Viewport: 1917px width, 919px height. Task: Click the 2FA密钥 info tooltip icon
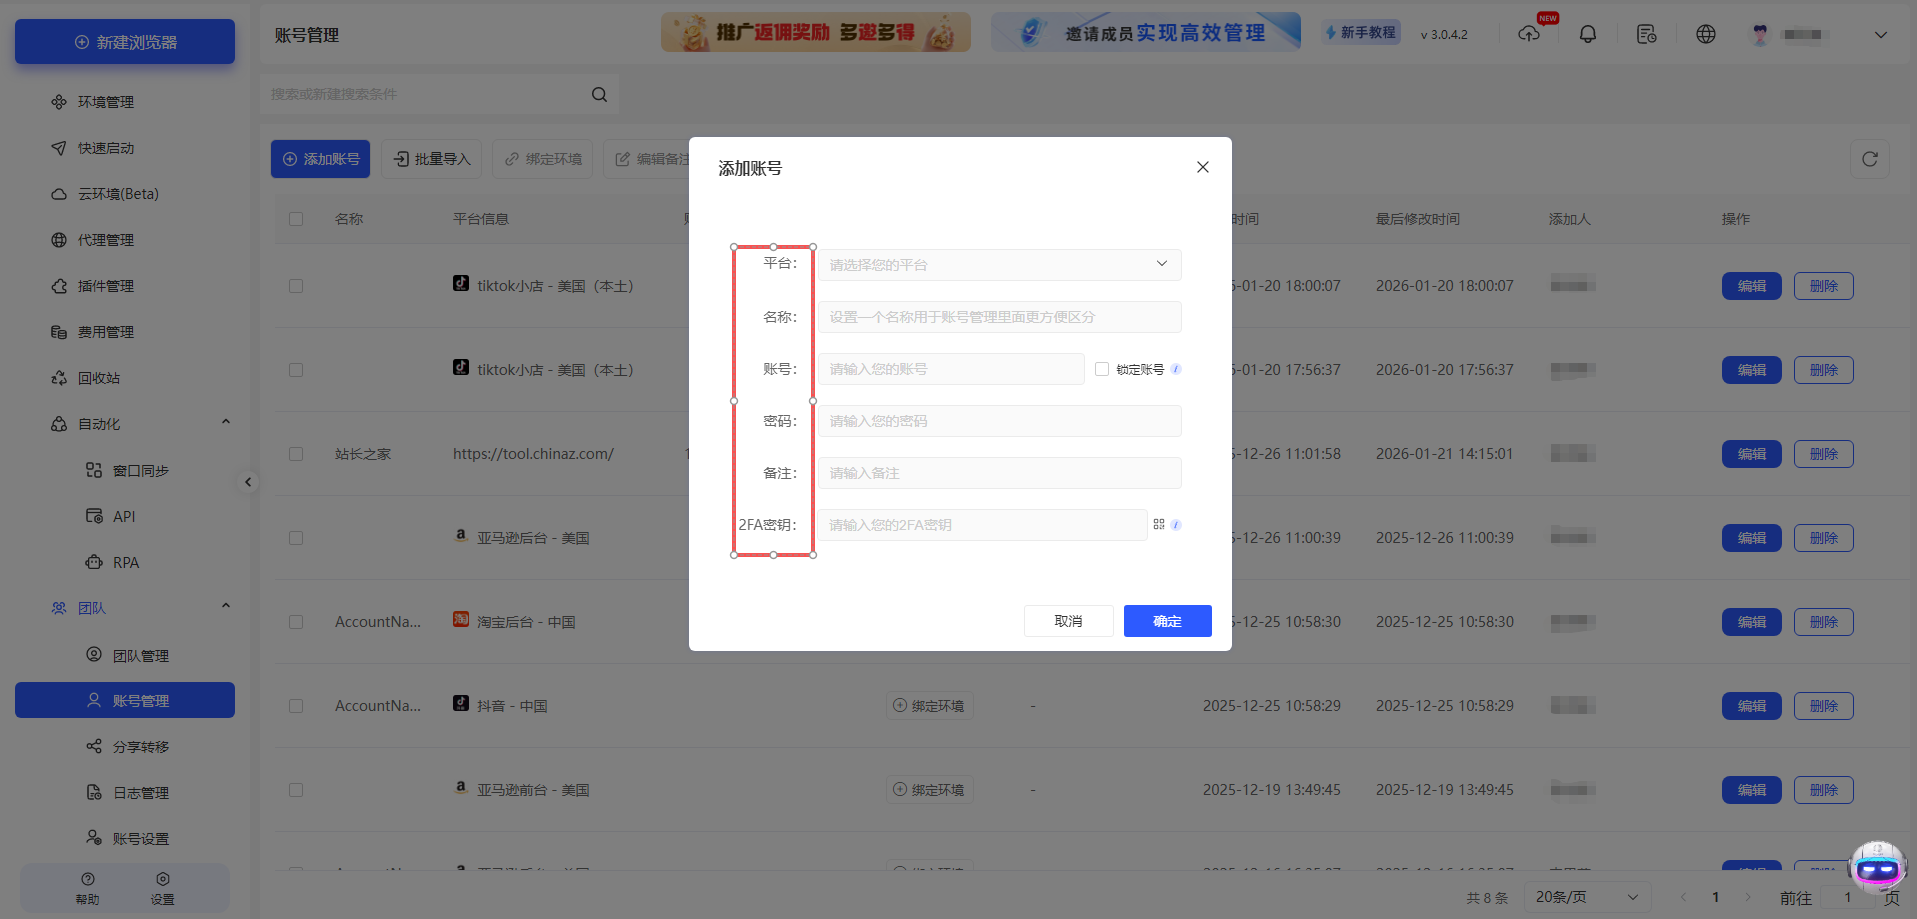[x=1177, y=524]
